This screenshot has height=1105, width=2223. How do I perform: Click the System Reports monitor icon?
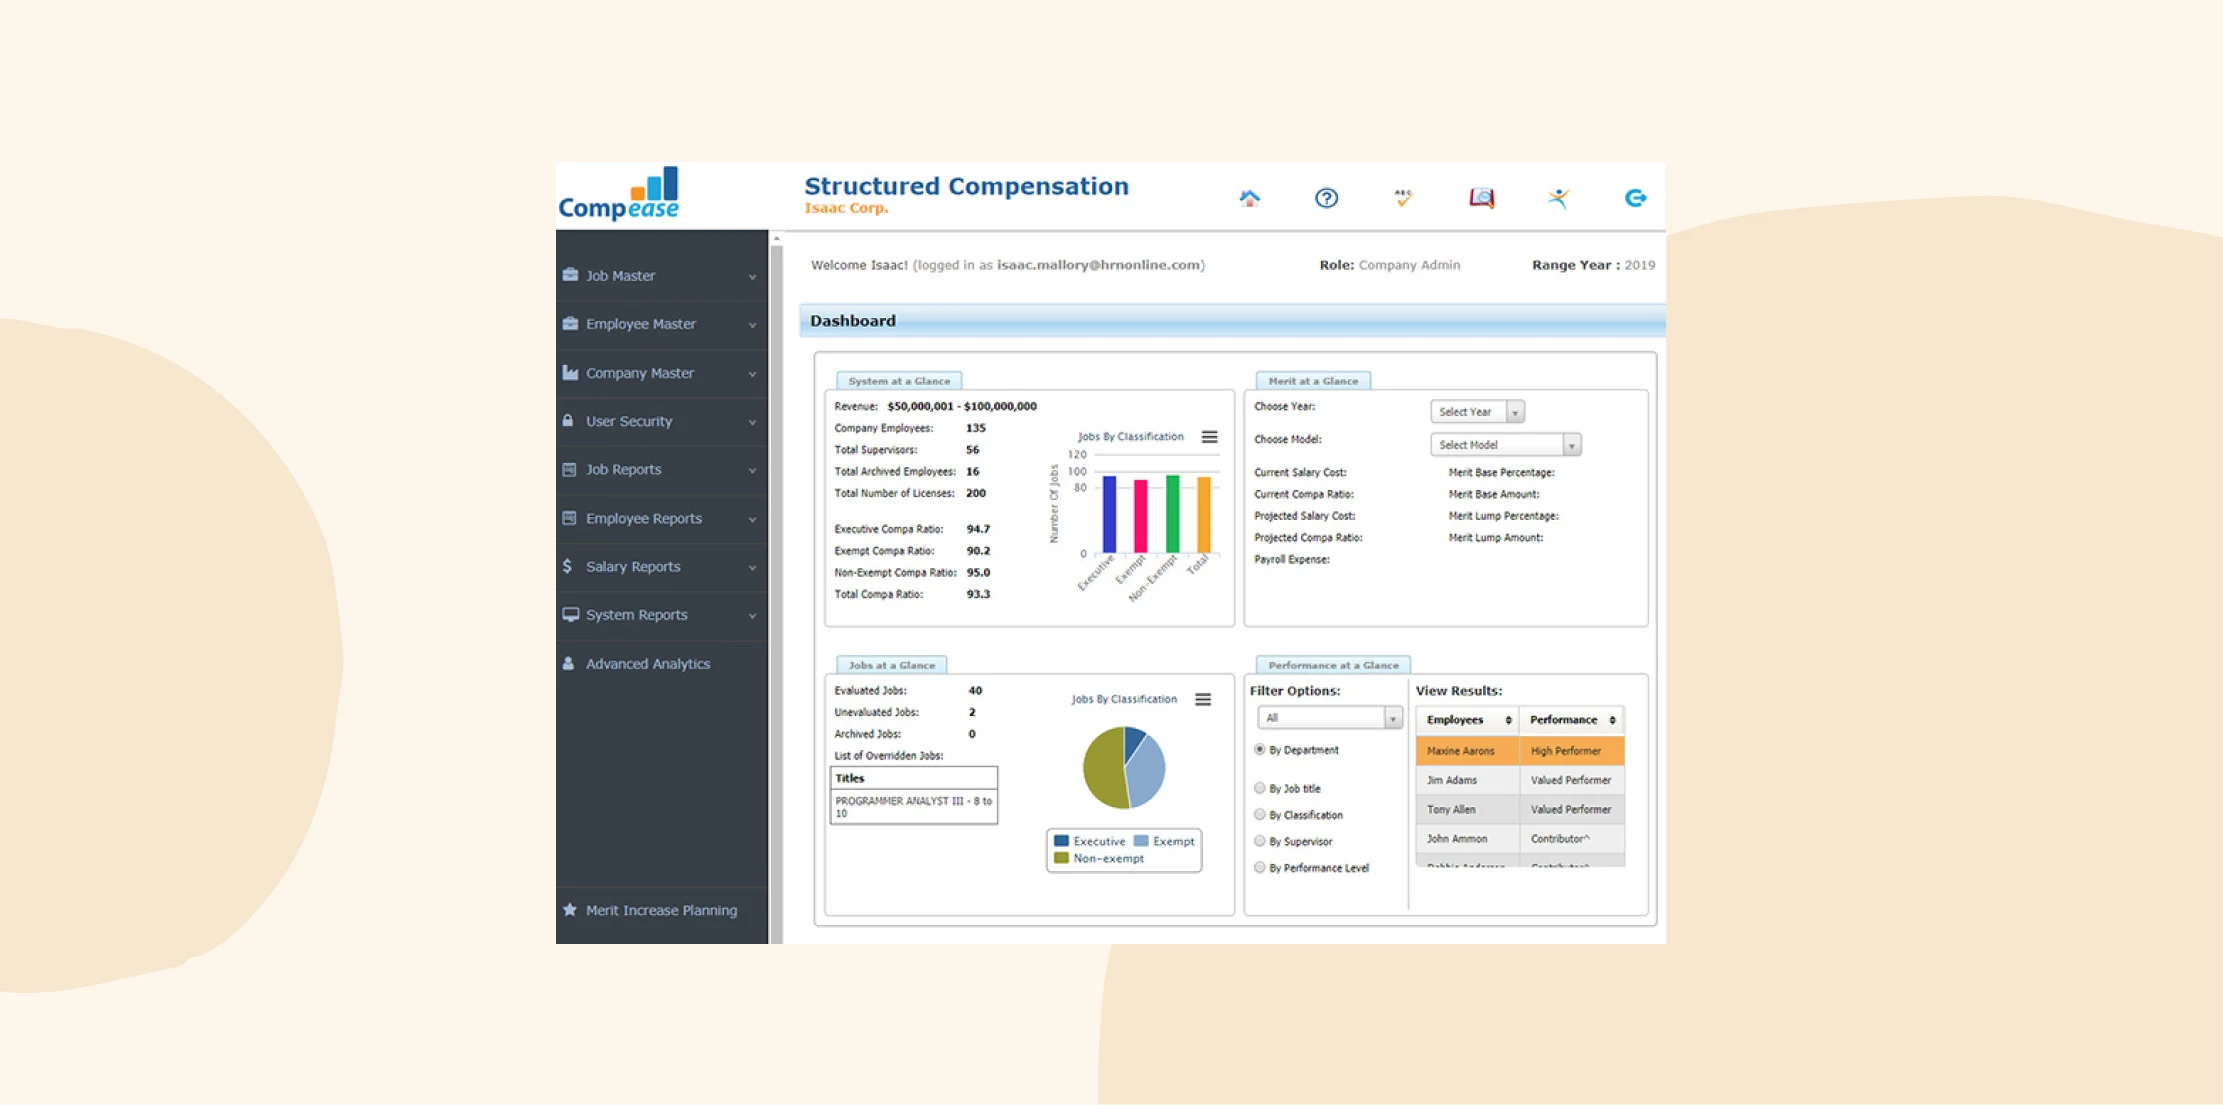(570, 615)
